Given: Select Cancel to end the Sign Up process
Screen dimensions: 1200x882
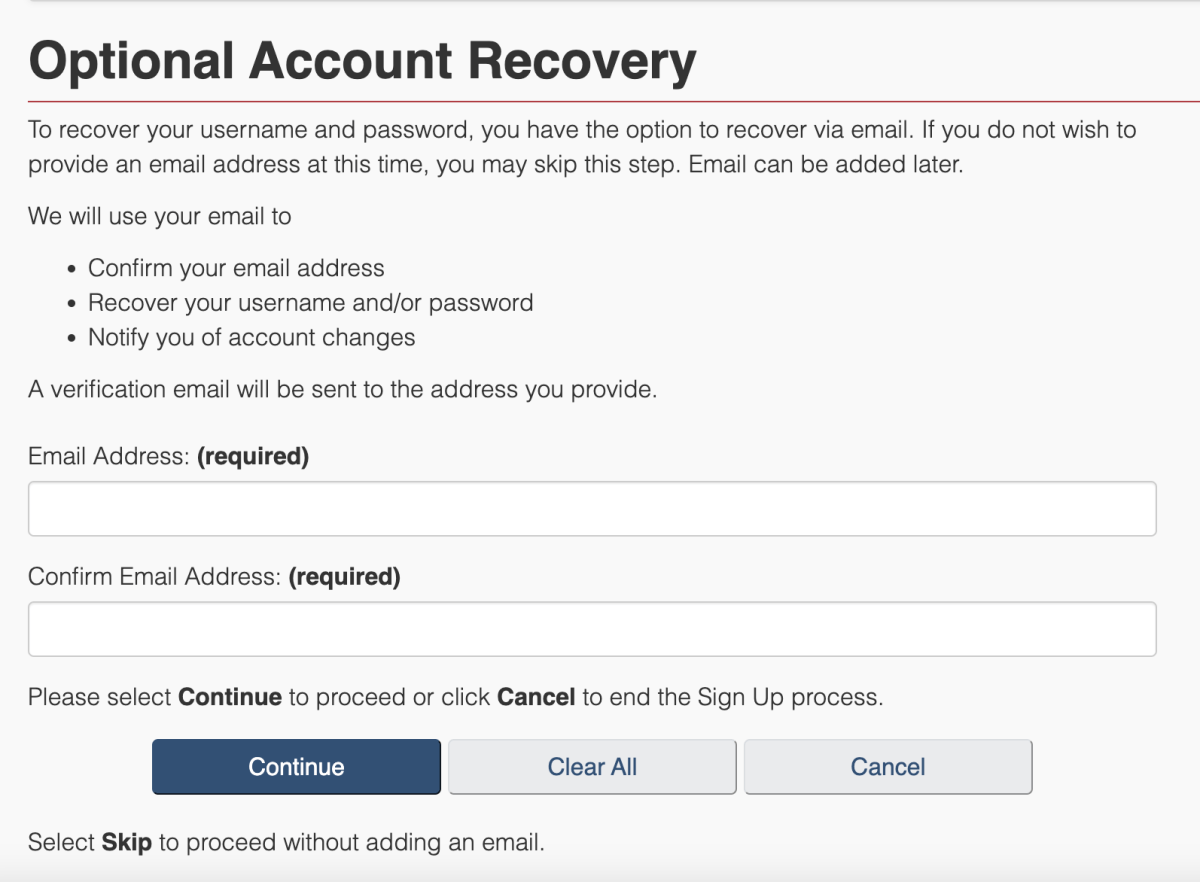Looking at the screenshot, I should pos(887,766).
